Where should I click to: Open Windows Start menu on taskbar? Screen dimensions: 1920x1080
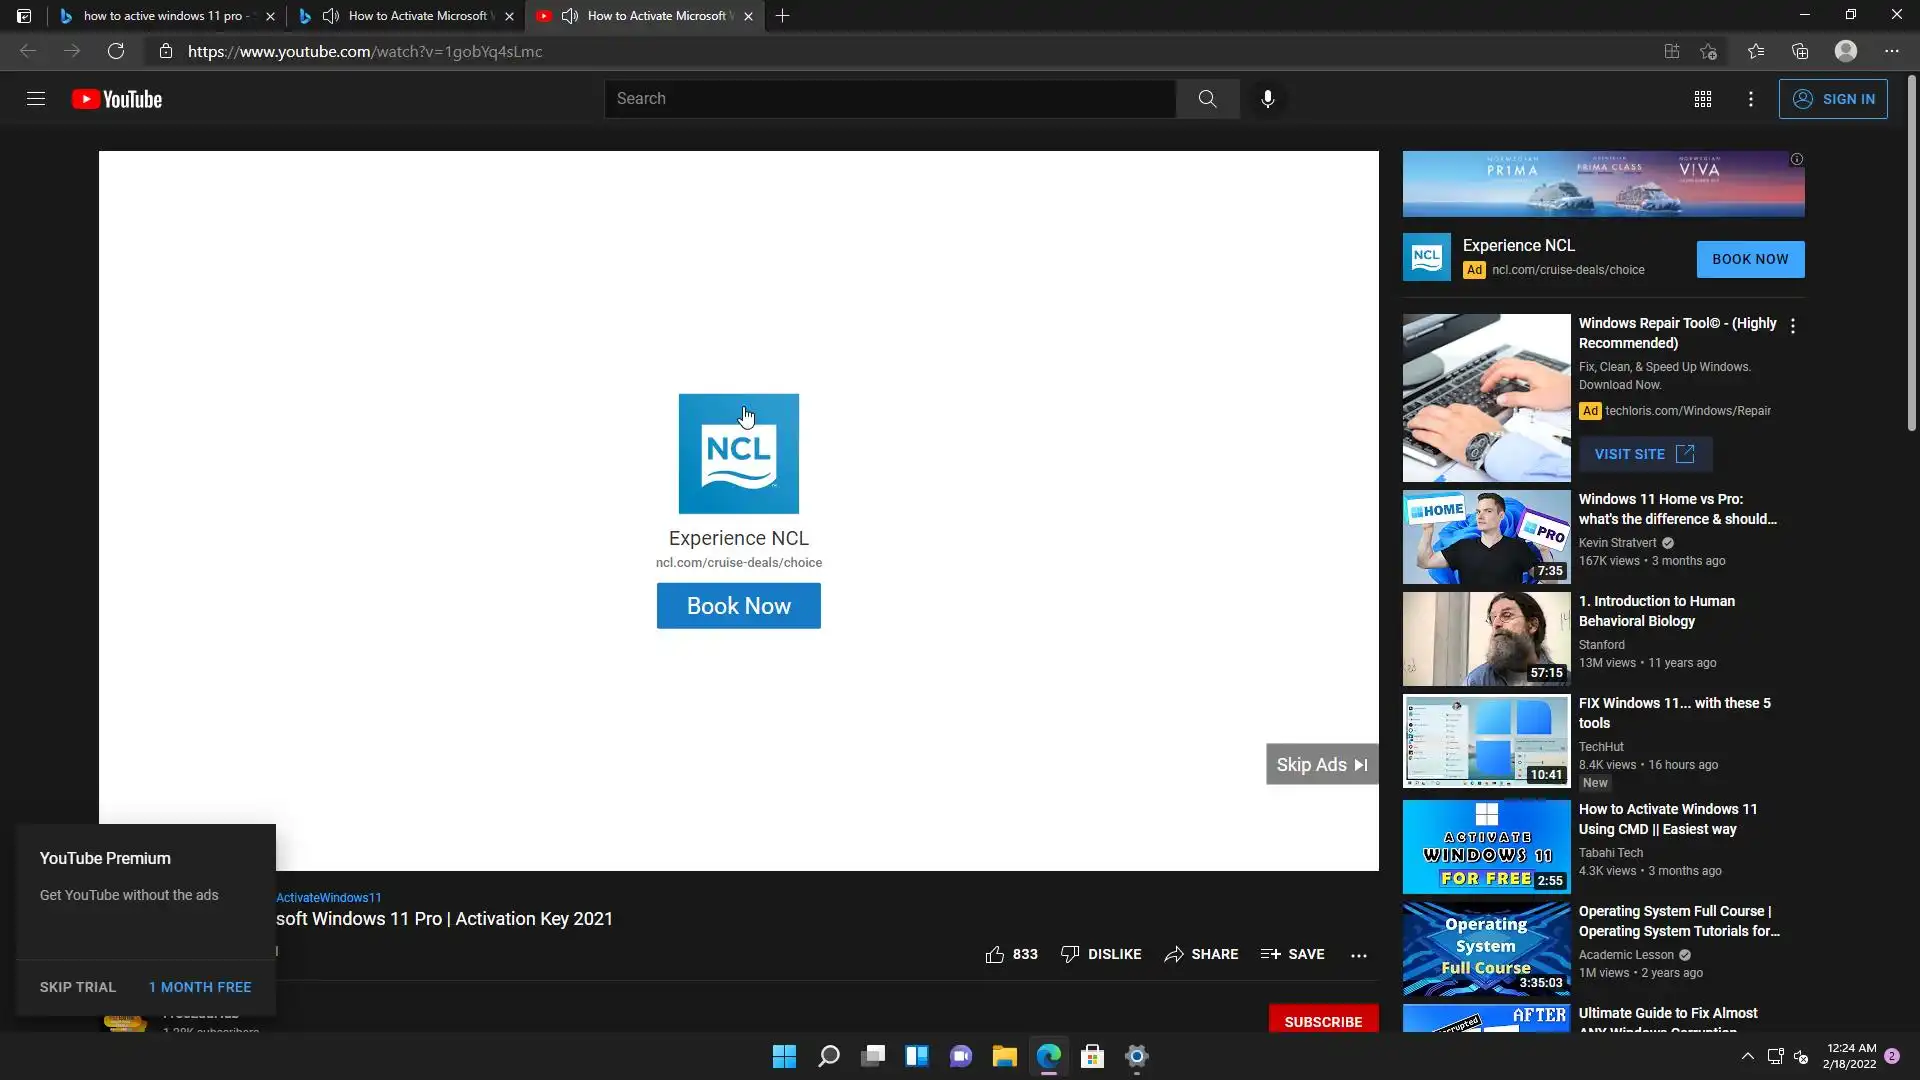point(784,1056)
